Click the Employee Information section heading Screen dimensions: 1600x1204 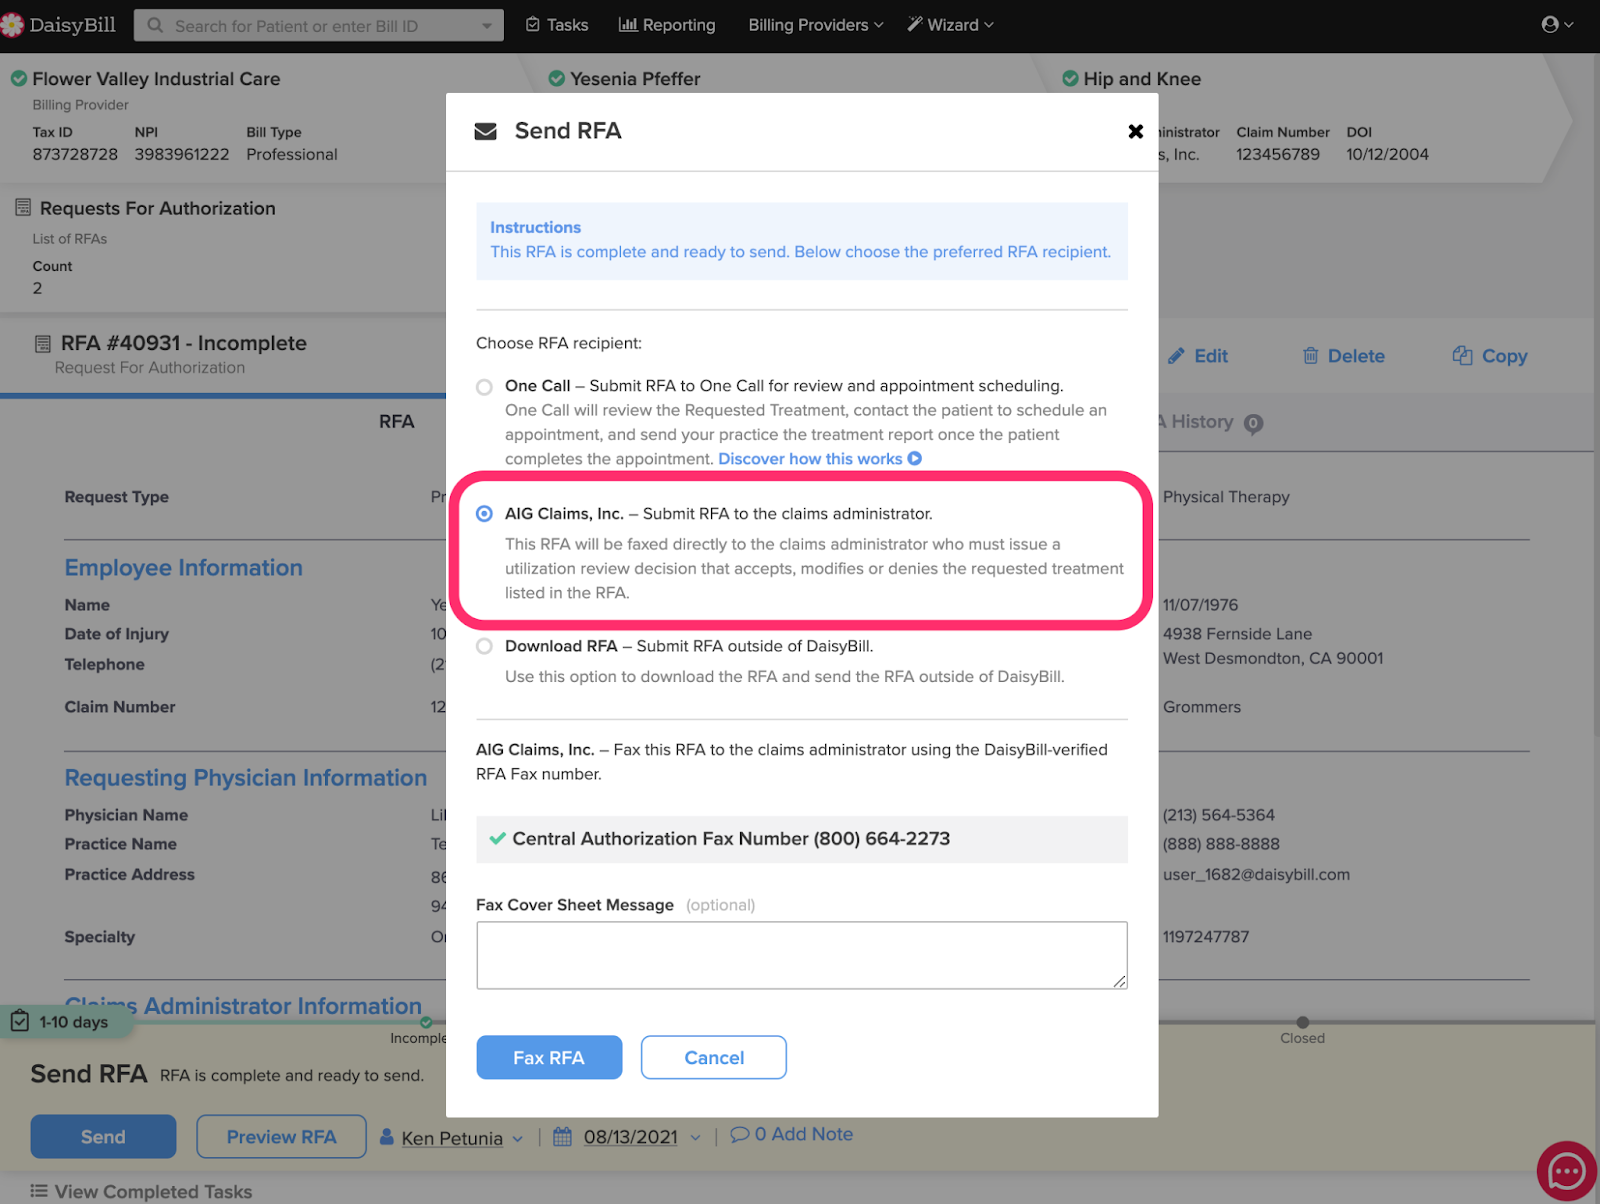[x=184, y=567]
